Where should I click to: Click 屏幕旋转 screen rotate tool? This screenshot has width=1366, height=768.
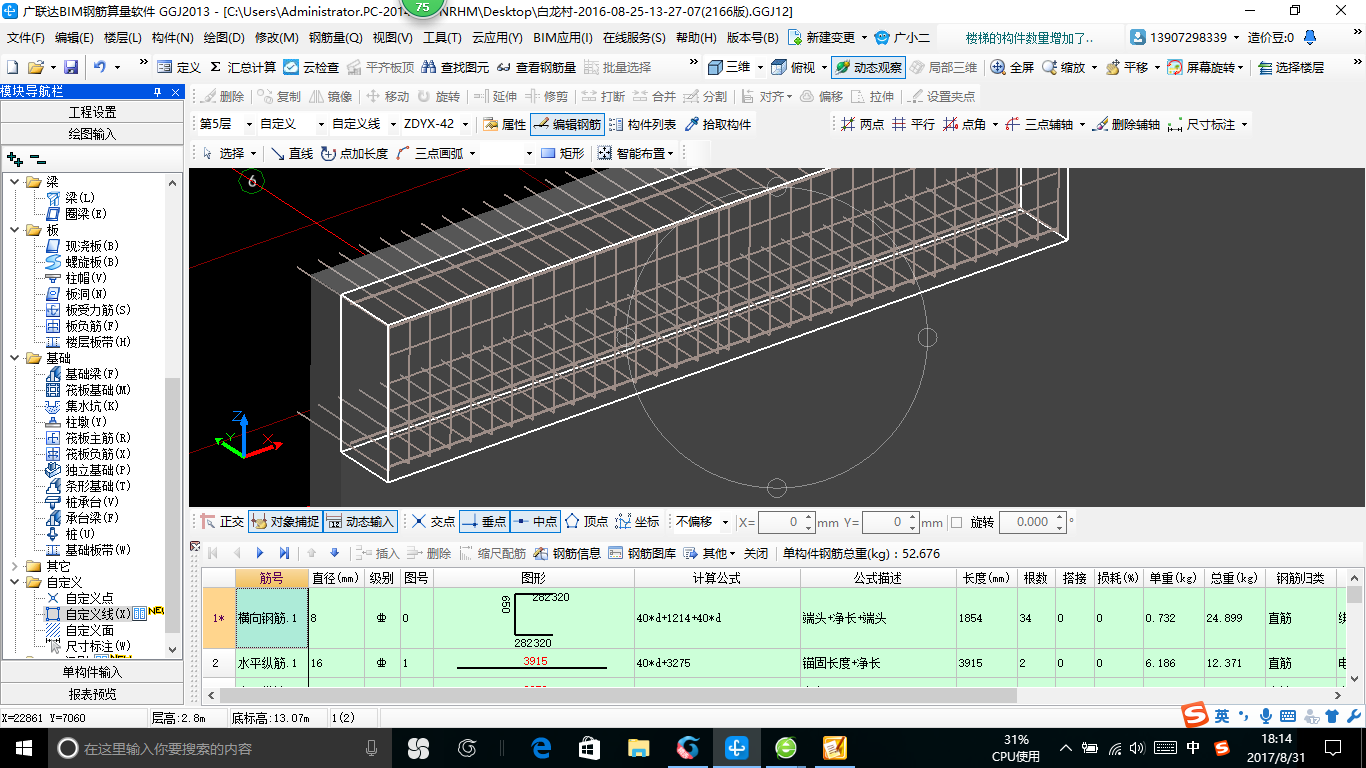(1206, 67)
